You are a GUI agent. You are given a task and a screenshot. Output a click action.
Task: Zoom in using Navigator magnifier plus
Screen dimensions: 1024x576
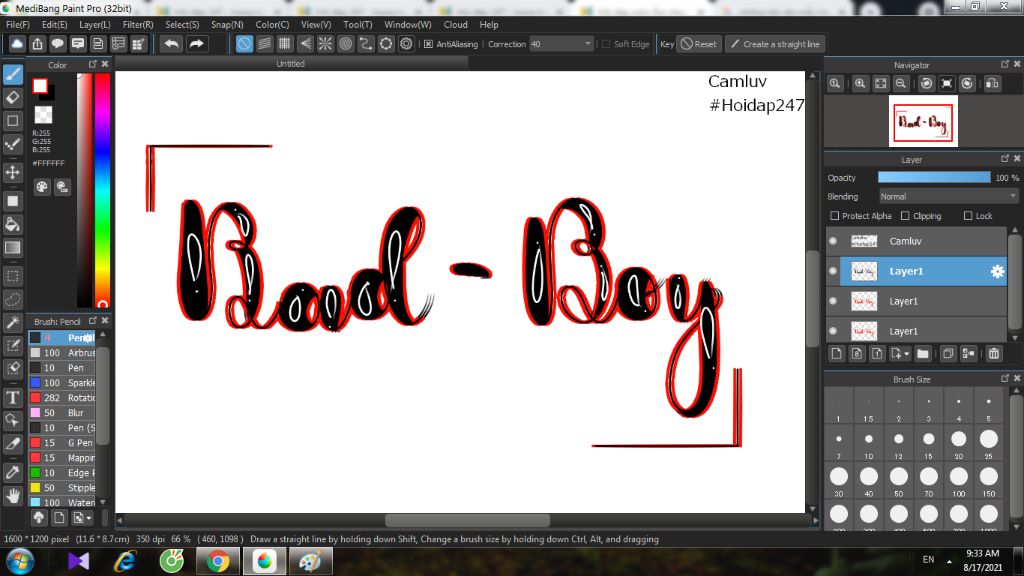860,84
